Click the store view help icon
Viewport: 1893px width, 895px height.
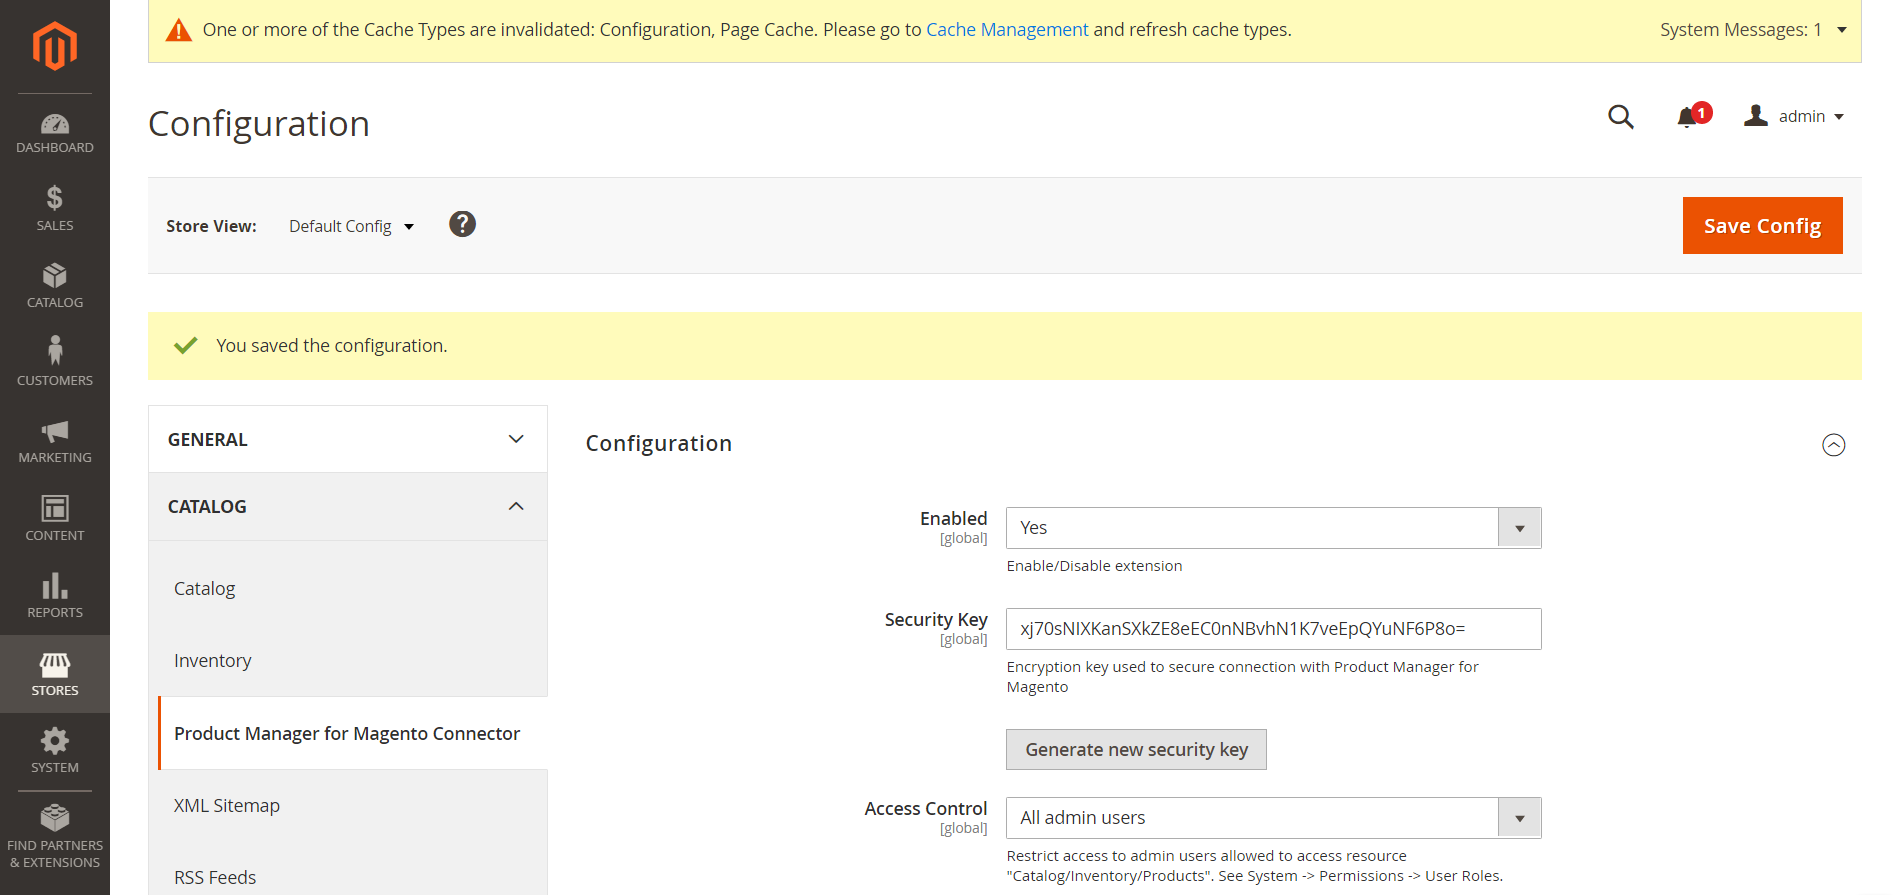[462, 224]
